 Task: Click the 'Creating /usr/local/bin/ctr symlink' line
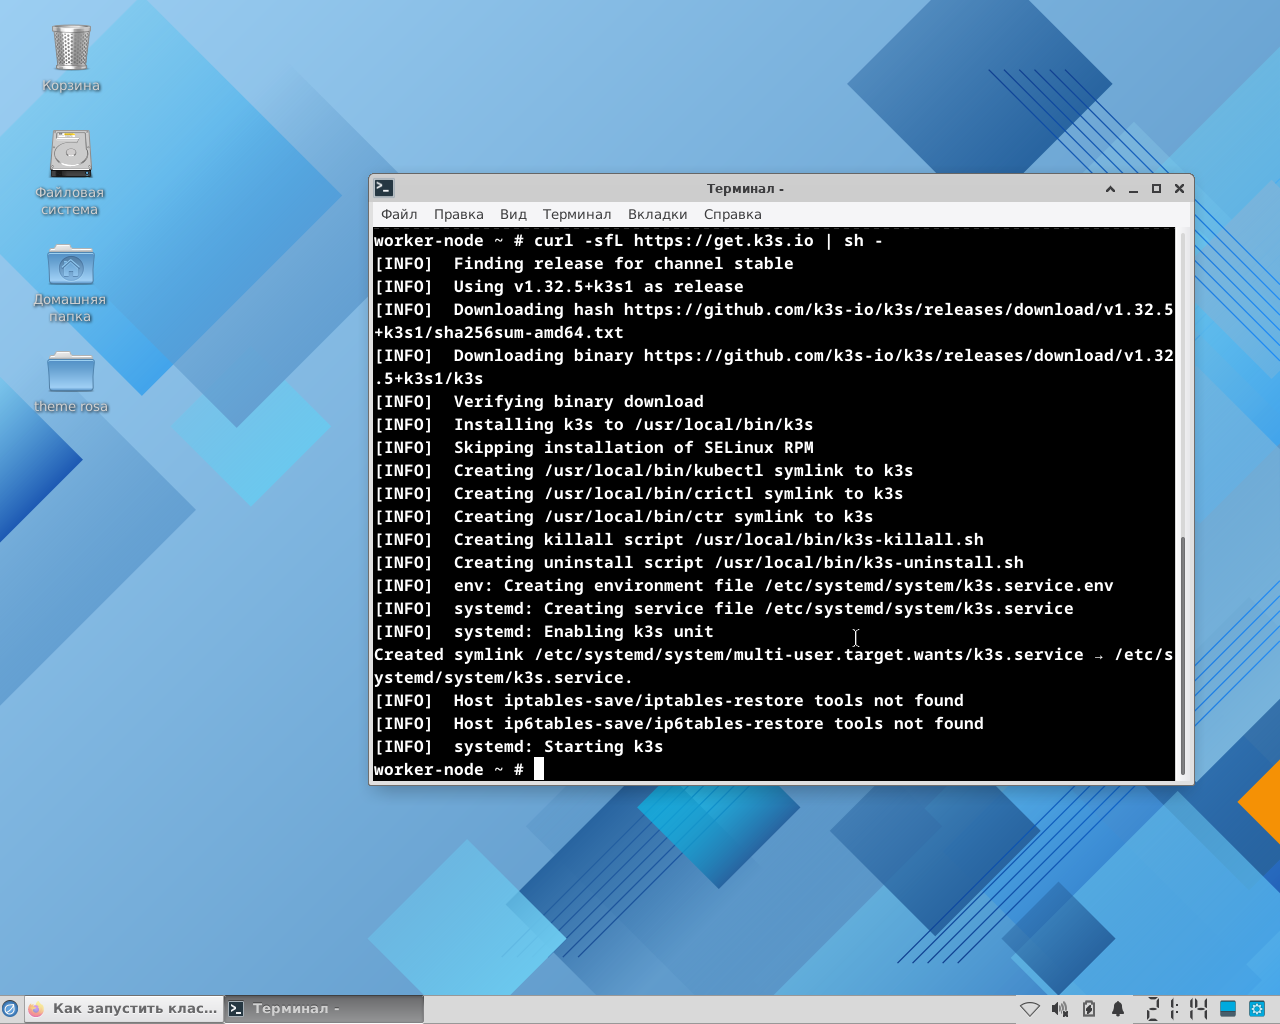[x=663, y=516]
